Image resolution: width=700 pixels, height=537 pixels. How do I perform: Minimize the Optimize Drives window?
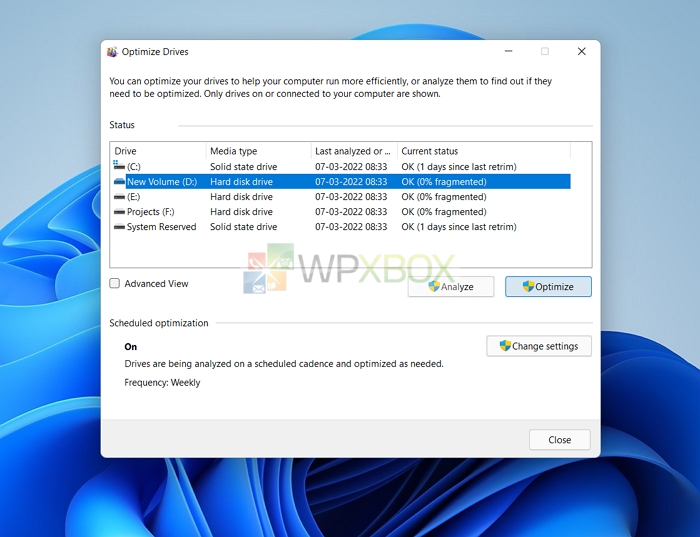[508, 51]
